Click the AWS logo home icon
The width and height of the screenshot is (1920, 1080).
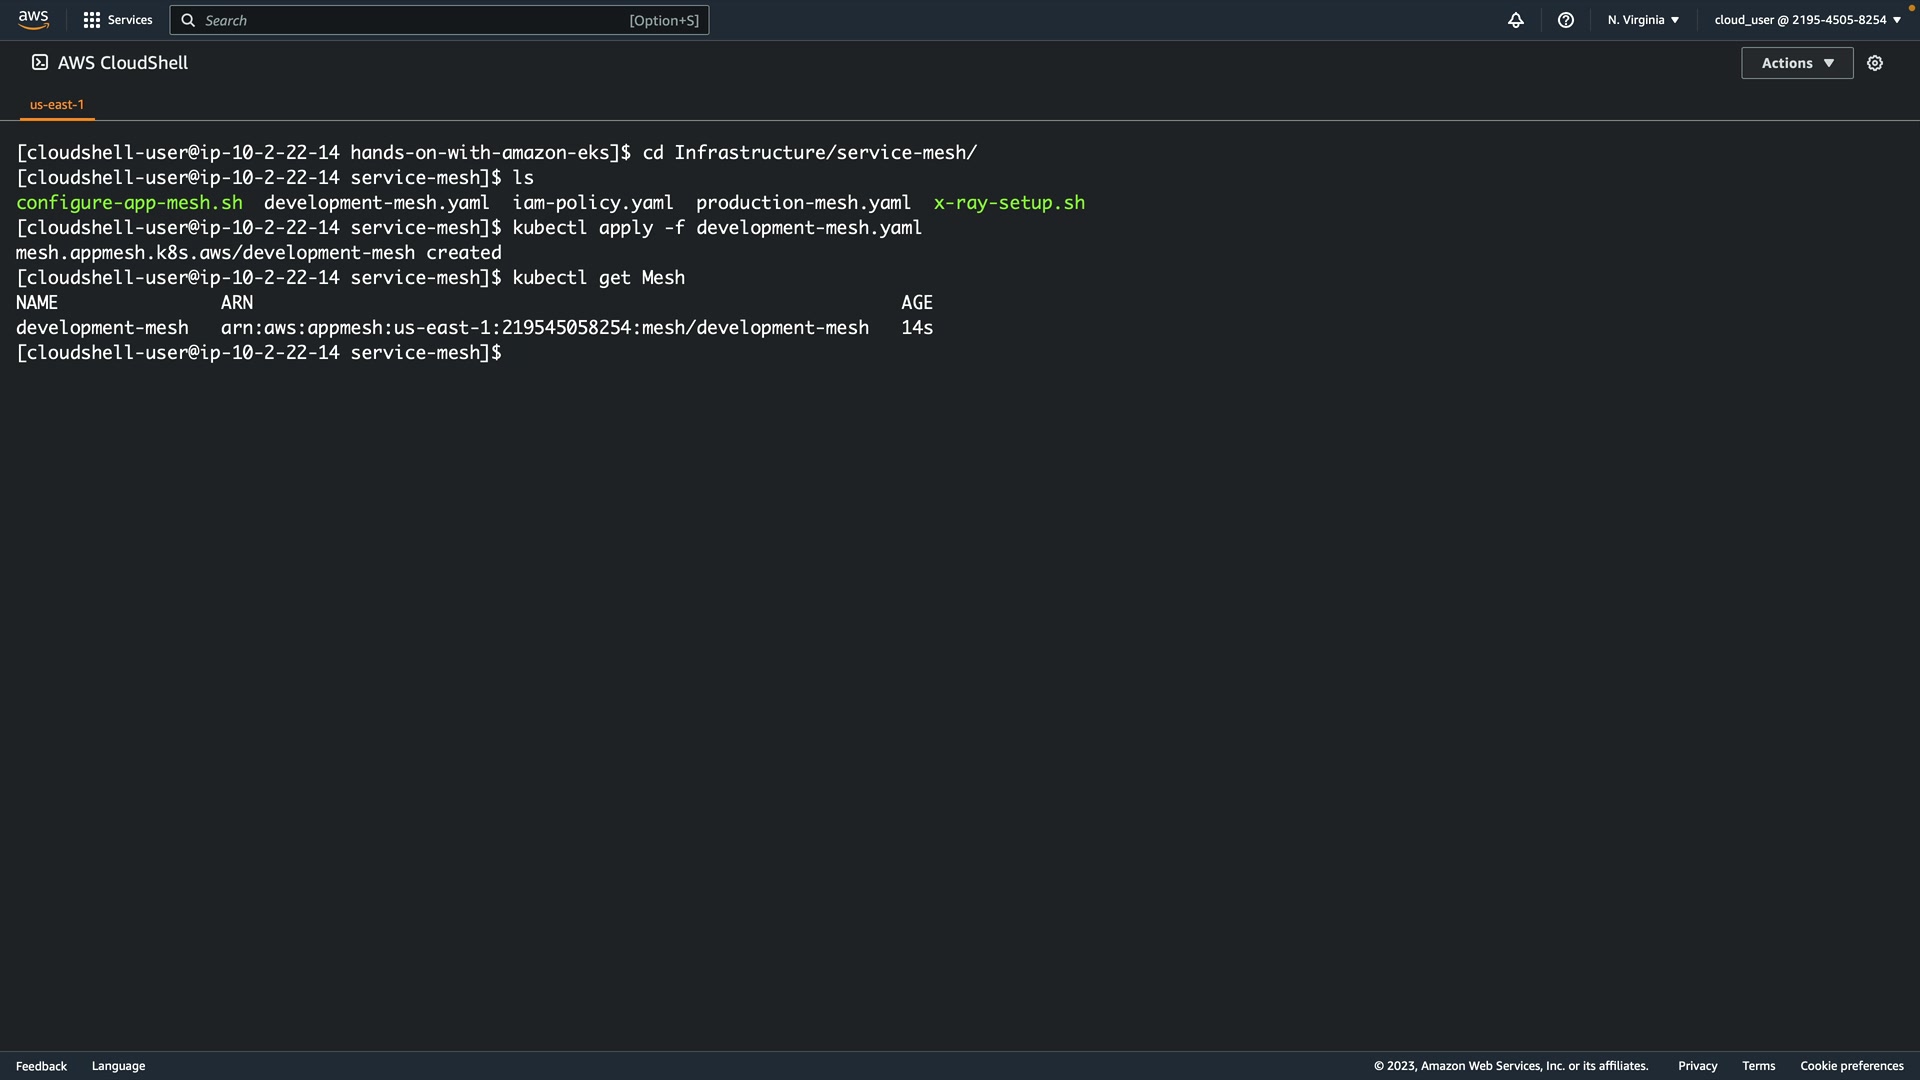click(x=33, y=20)
